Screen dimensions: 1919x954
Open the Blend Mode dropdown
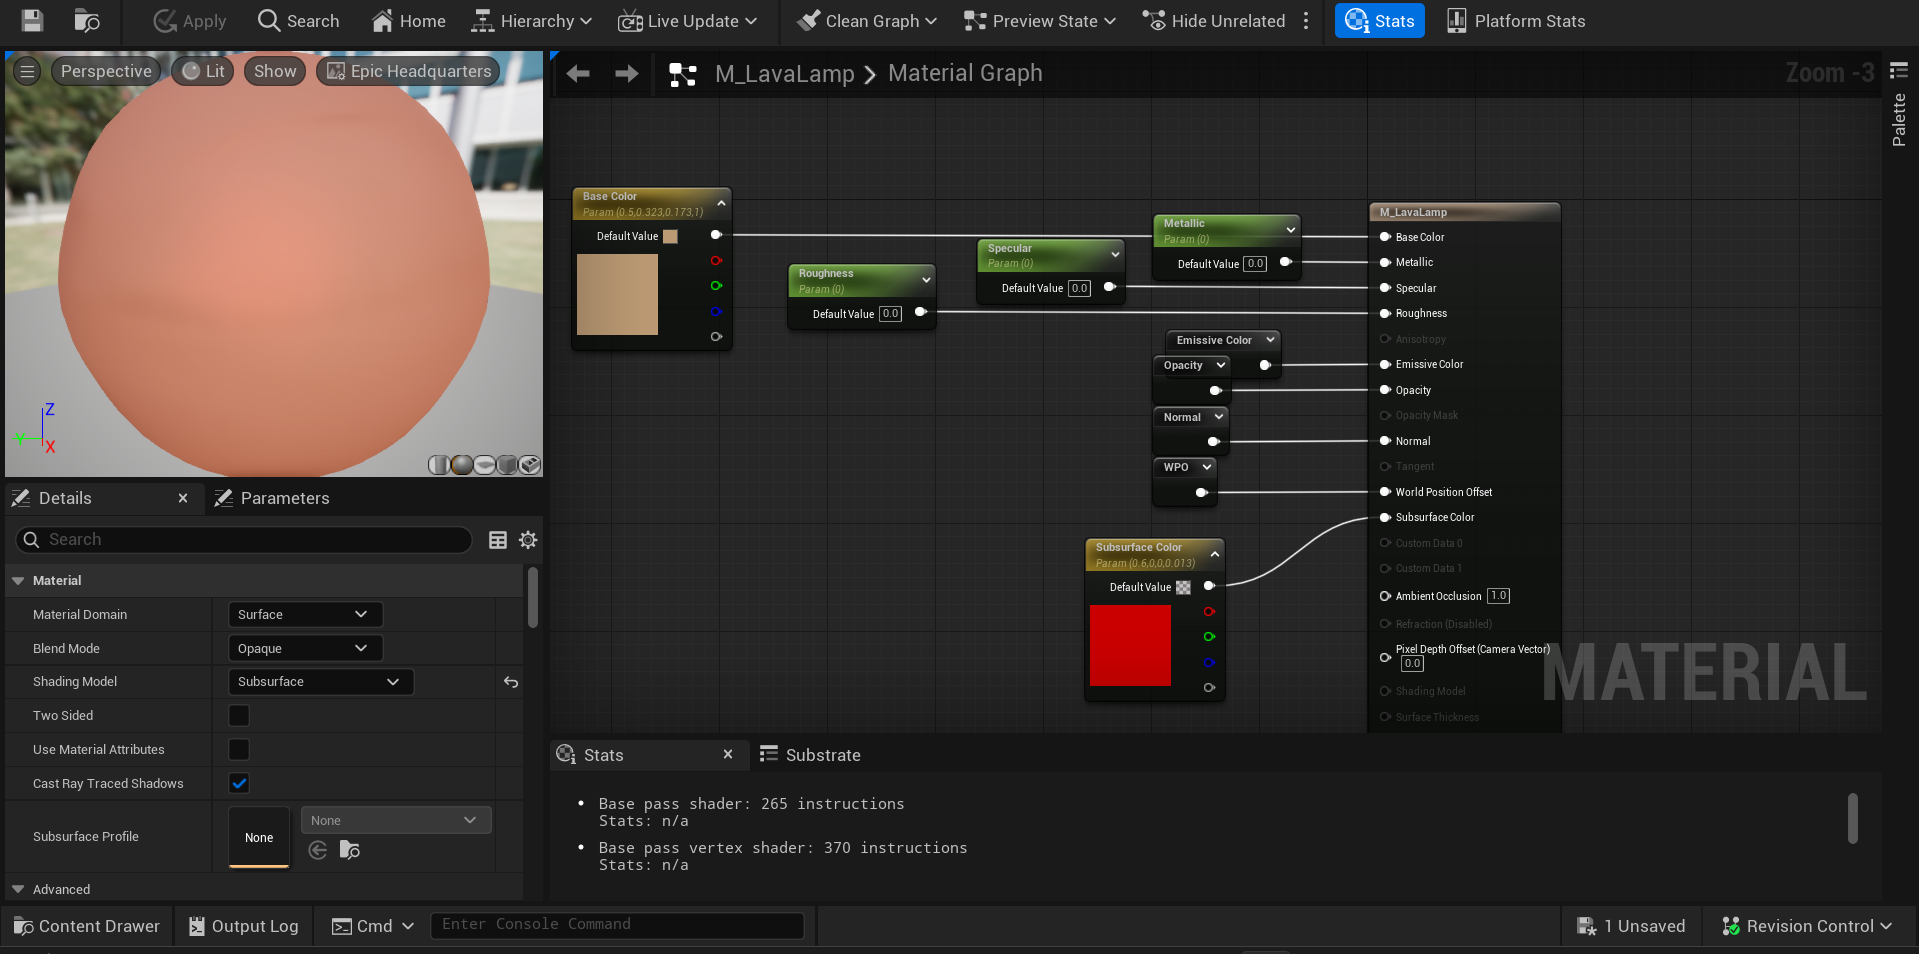pos(304,649)
